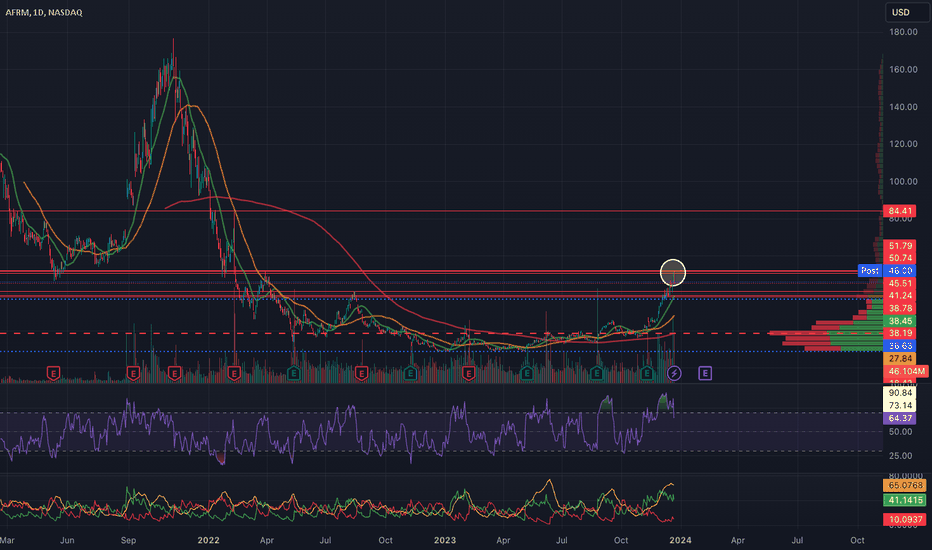Image resolution: width=932 pixels, height=550 pixels.
Task: Click the orange 27.84 price label
Action: pyautogui.click(x=900, y=359)
